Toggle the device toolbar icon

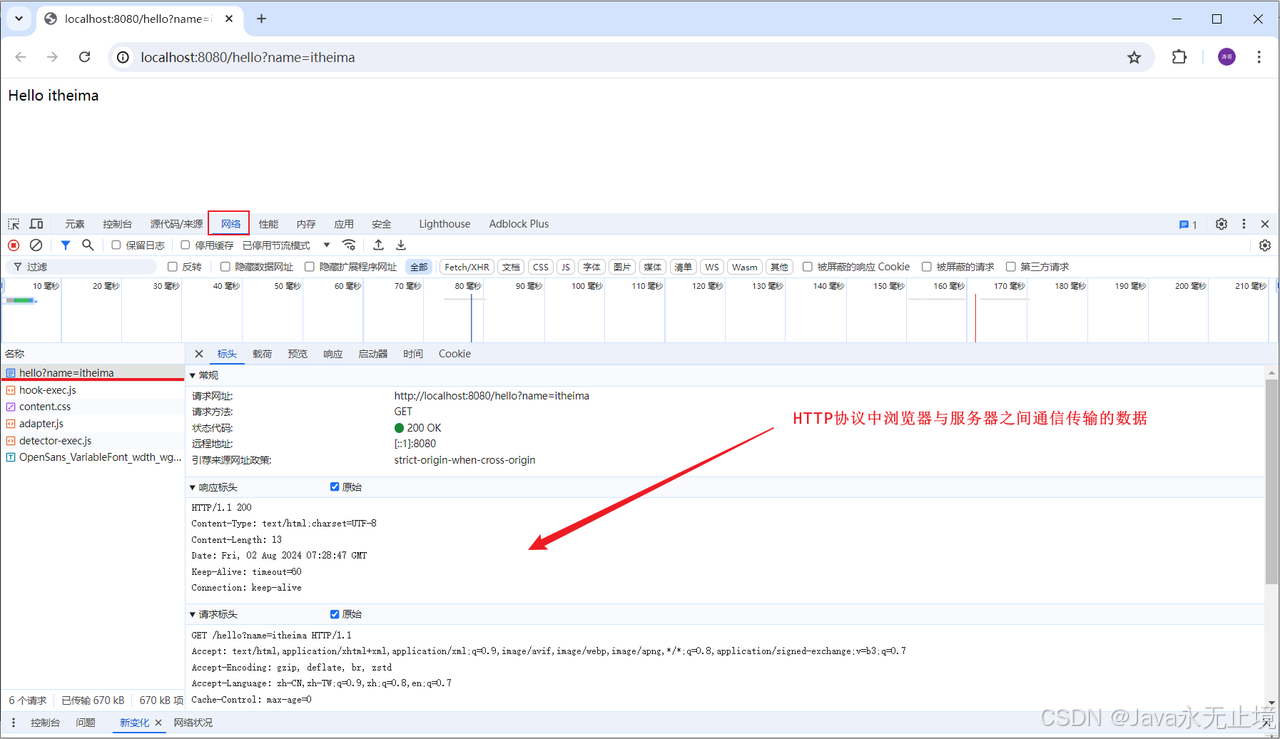coord(36,224)
